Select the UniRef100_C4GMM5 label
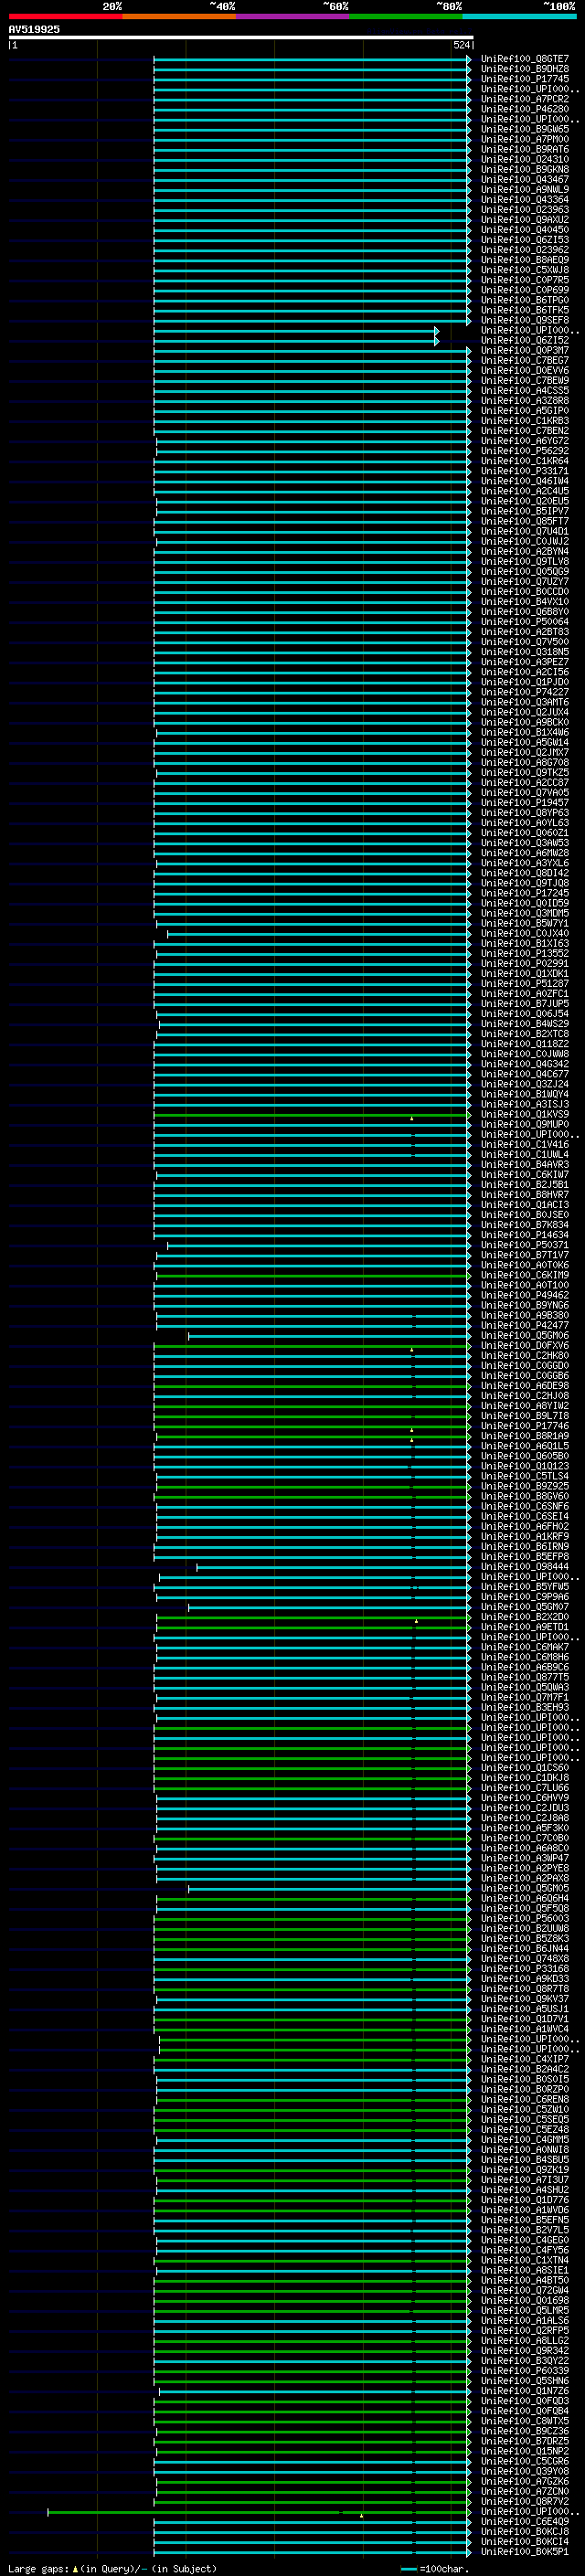The height and width of the screenshot is (2576, 585). [525, 2140]
